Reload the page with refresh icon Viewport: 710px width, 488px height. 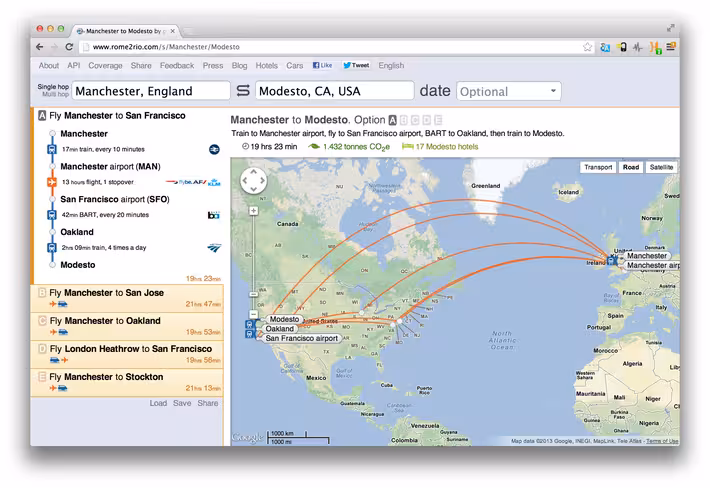point(69,47)
